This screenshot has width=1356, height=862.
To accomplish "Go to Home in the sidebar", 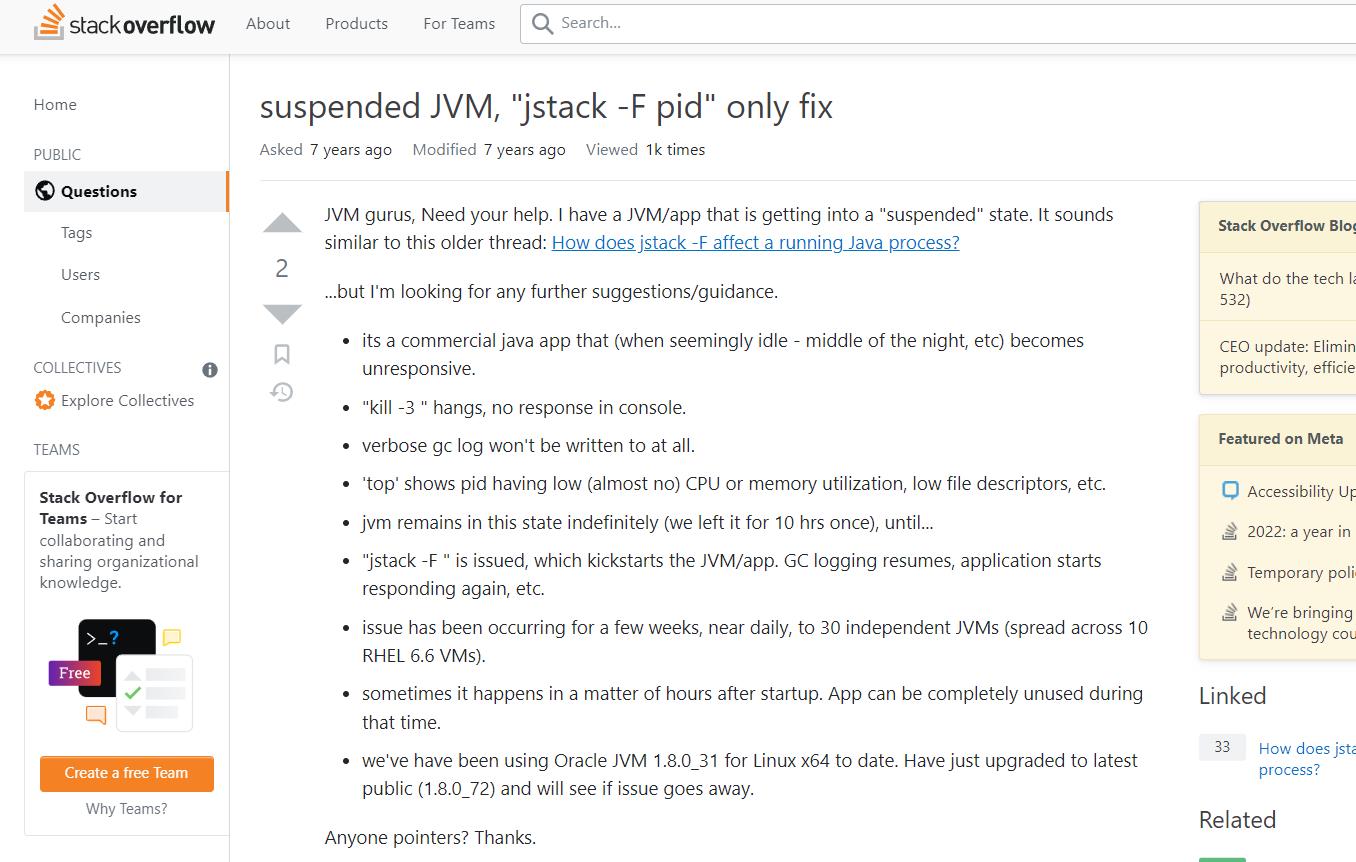I will pyautogui.click(x=55, y=104).
